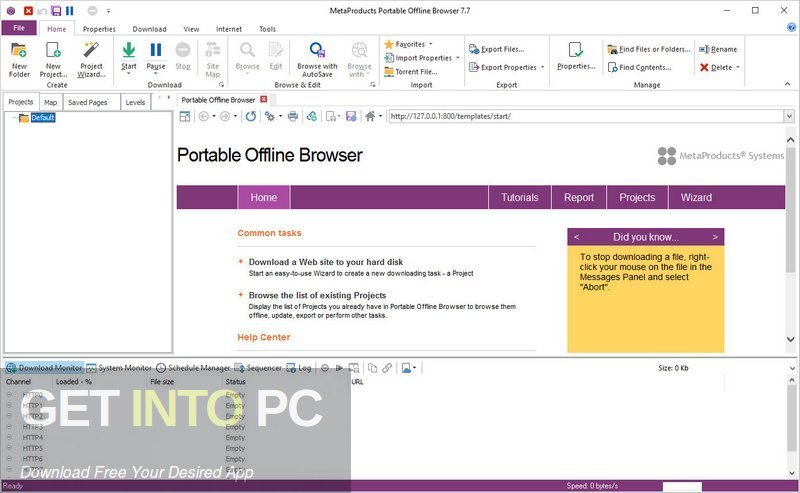
Task: Click the page's scroll down arrow
Action: [x=790, y=339]
